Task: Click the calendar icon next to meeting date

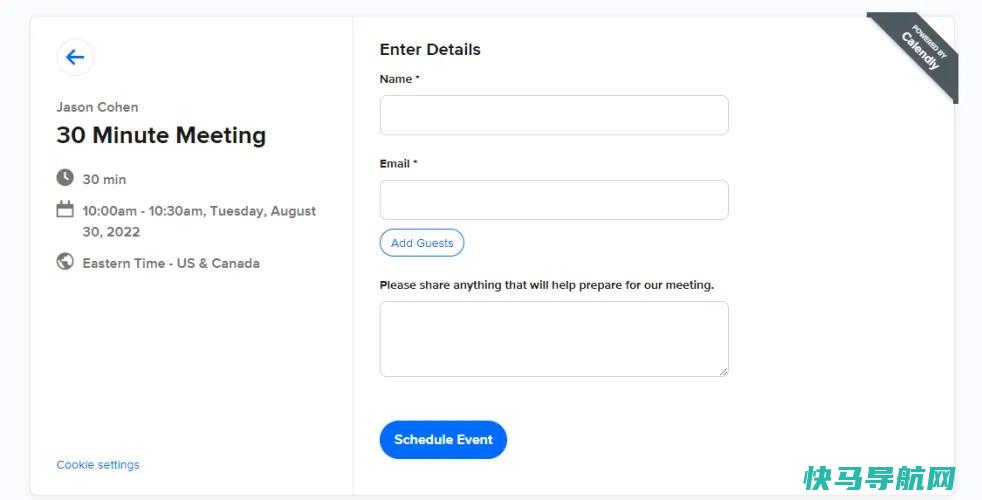Action: pyautogui.click(x=65, y=209)
